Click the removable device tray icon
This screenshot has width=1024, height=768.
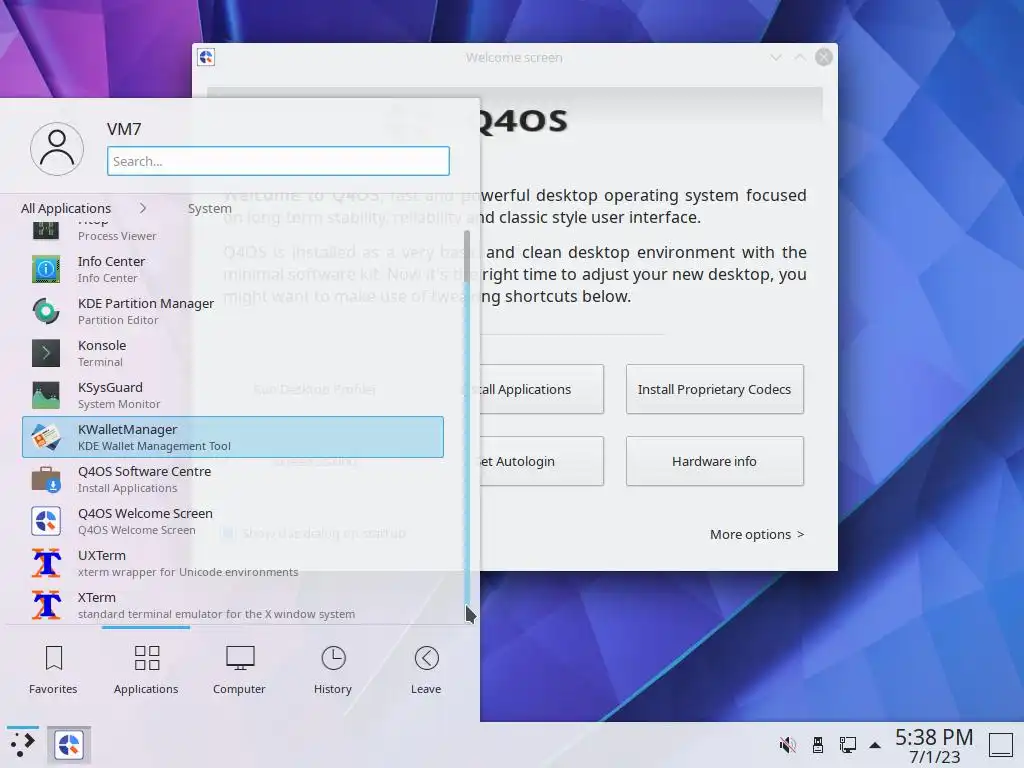point(818,744)
